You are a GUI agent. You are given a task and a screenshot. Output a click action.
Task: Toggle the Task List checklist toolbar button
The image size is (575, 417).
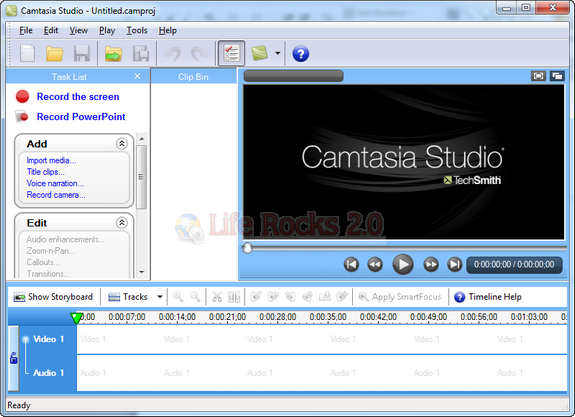[231, 54]
